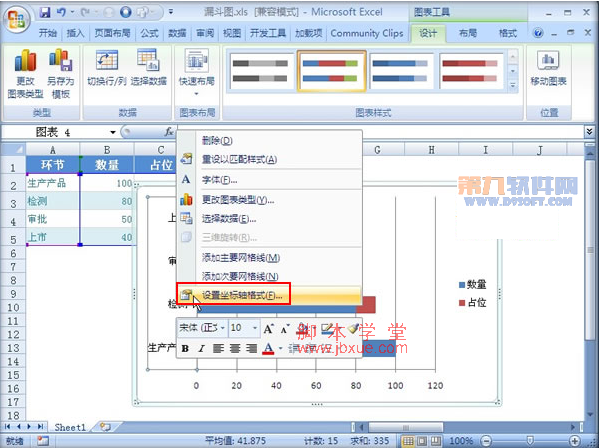
Task: Save chart as template
Action: pos(61,73)
